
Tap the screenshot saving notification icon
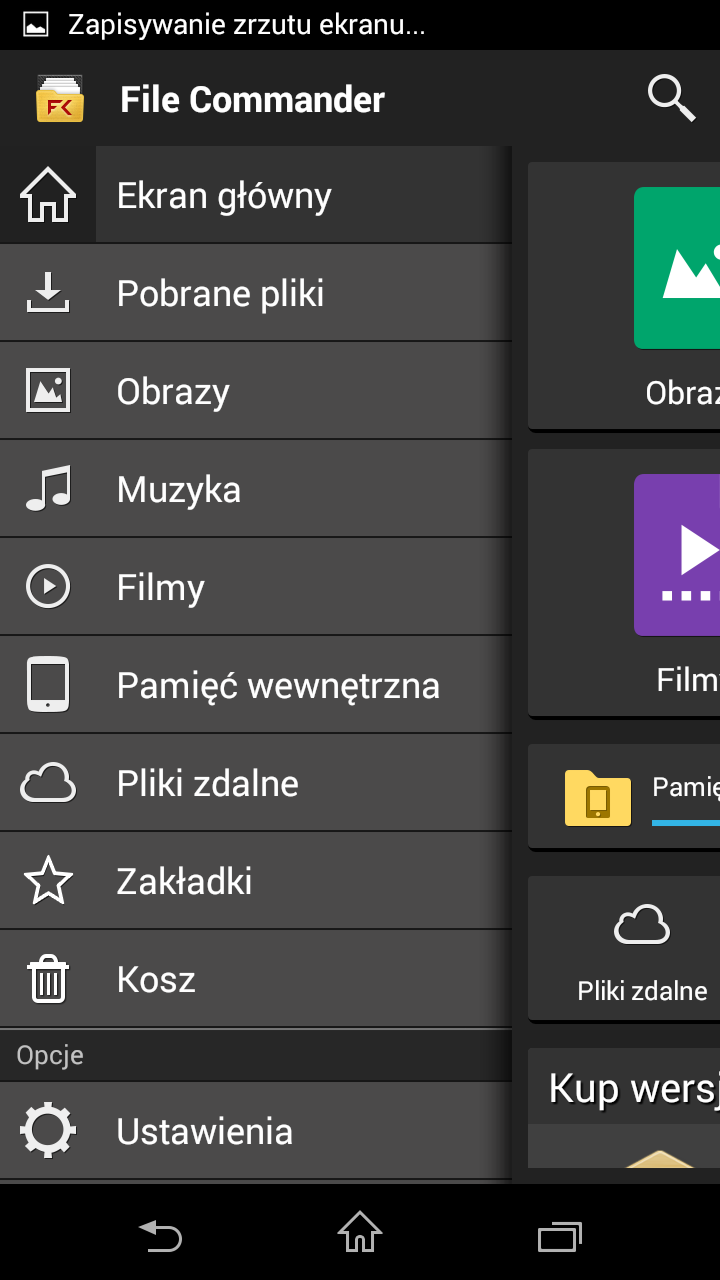coord(36,25)
